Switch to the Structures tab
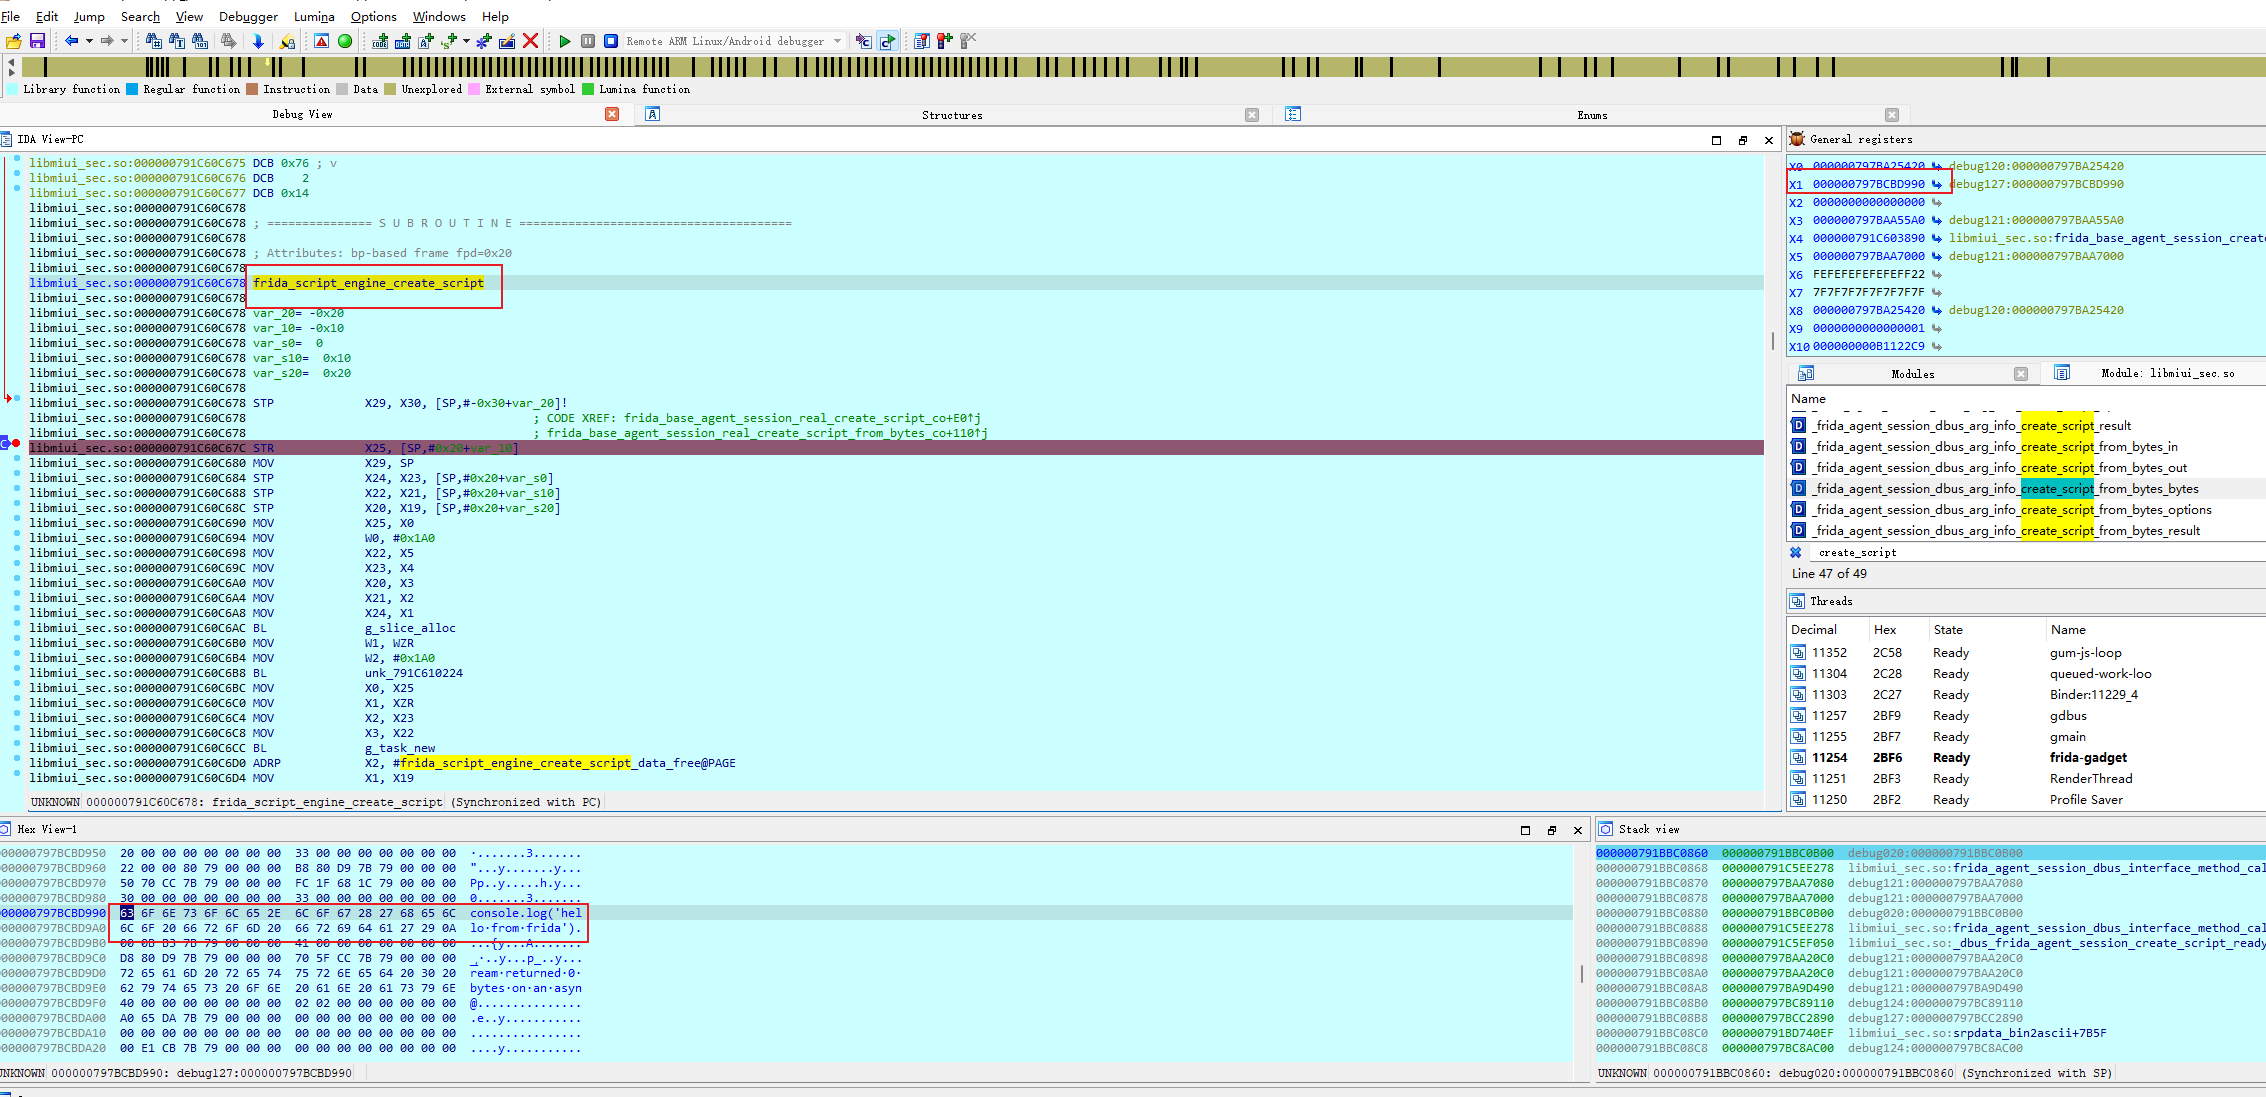Image resolution: width=2266 pixels, height=1097 pixels. coord(951,115)
